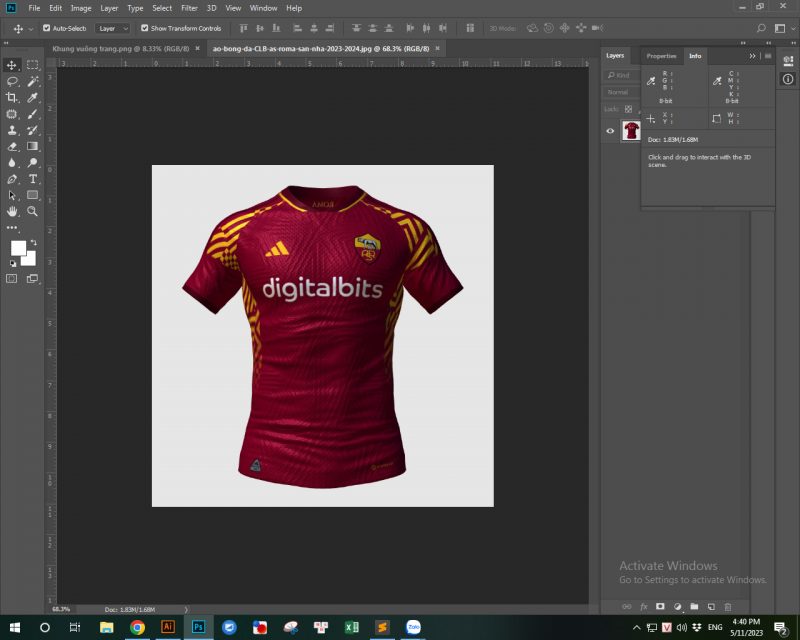Click the zoom percentage field 68.3%

point(61,609)
